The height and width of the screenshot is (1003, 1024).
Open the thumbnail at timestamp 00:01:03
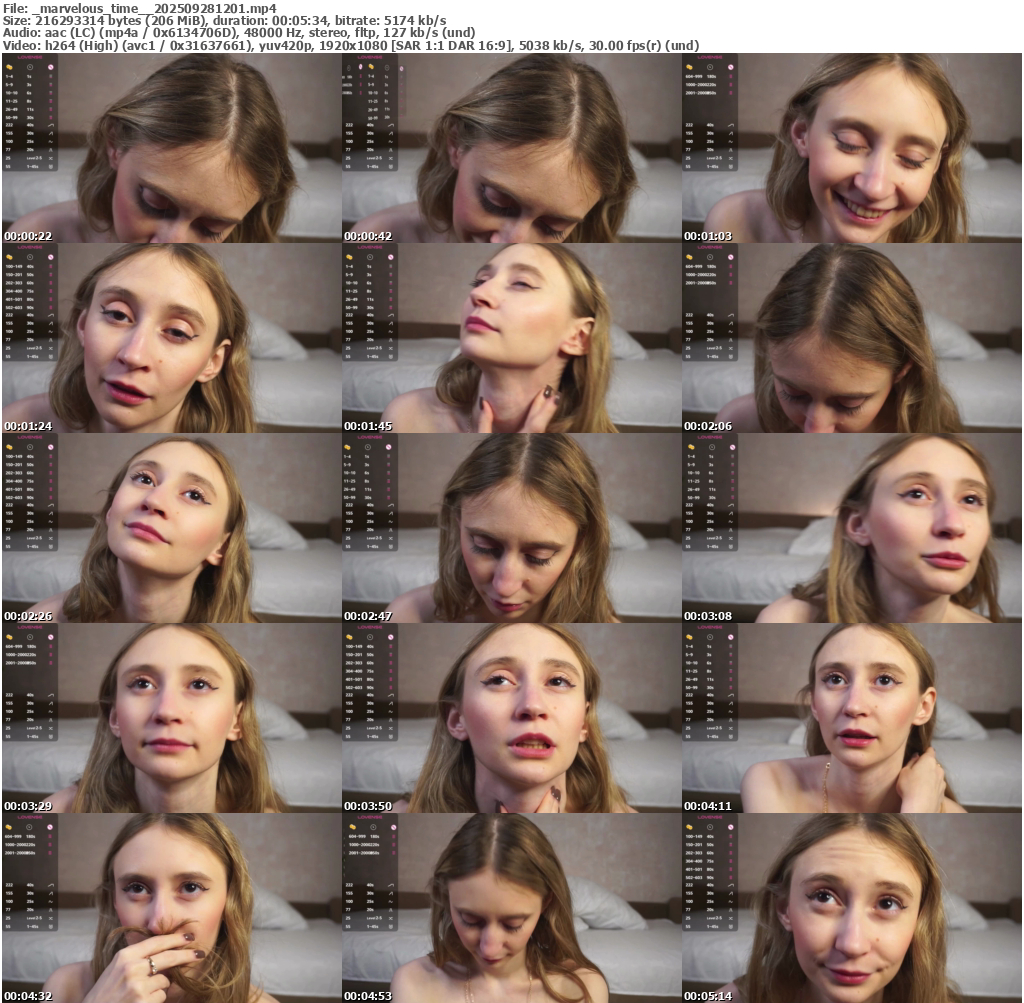coord(851,148)
